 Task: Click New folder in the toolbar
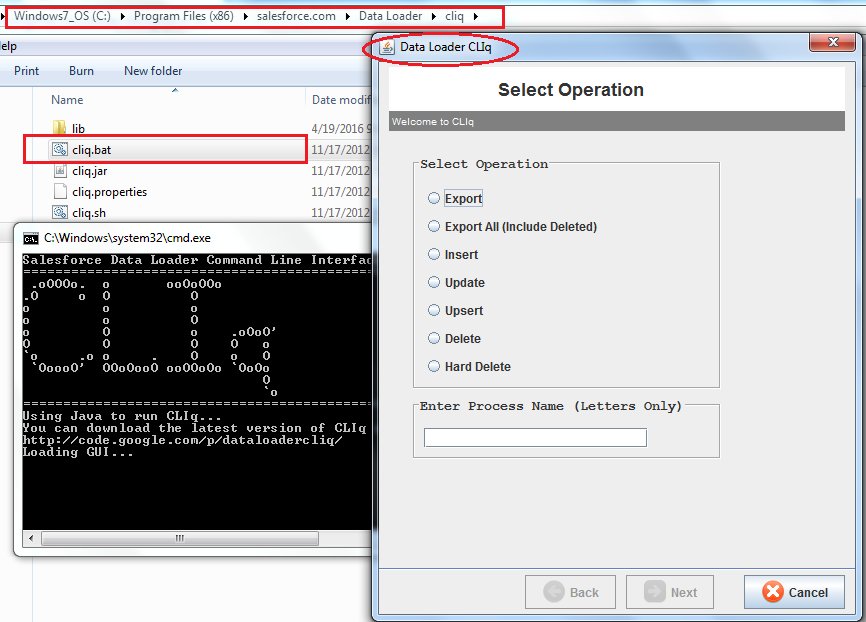point(153,71)
